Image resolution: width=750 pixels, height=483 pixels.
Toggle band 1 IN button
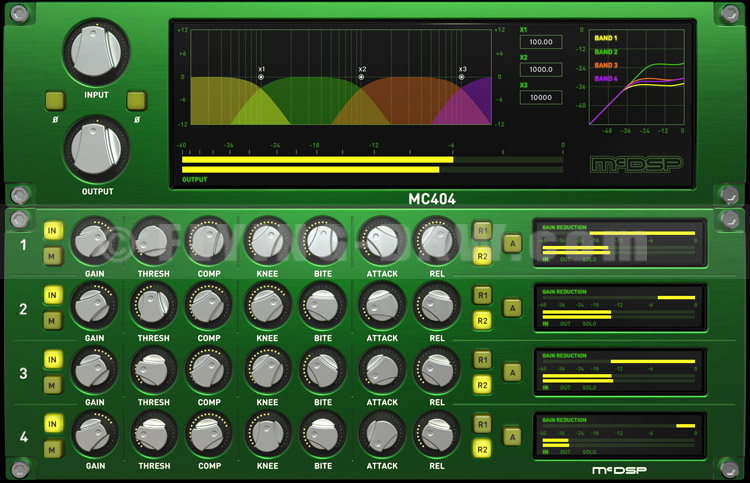point(53,231)
